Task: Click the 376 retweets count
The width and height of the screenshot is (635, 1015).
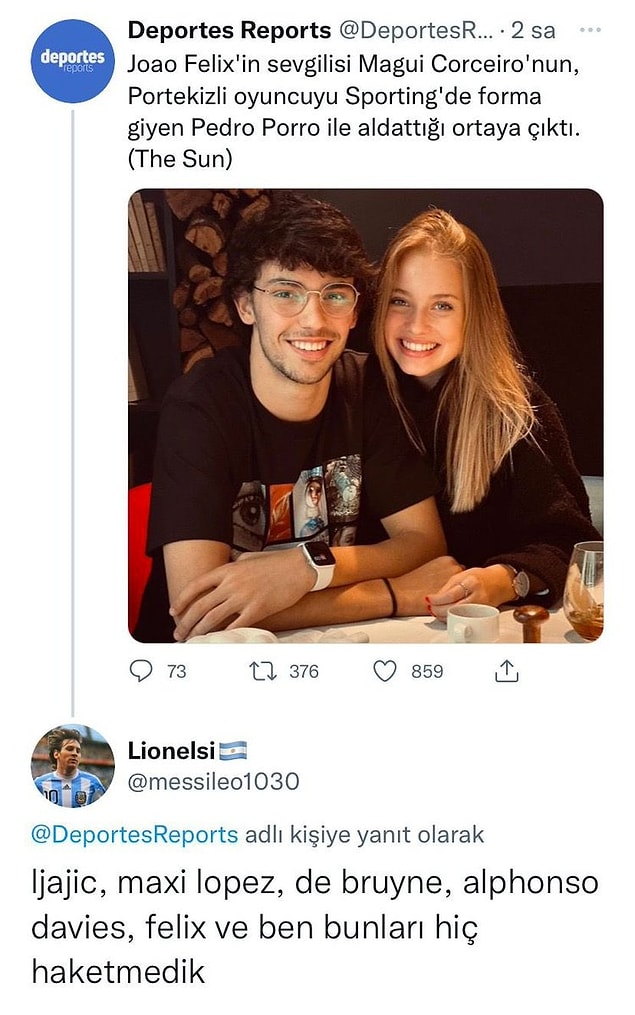Action: click(304, 672)
